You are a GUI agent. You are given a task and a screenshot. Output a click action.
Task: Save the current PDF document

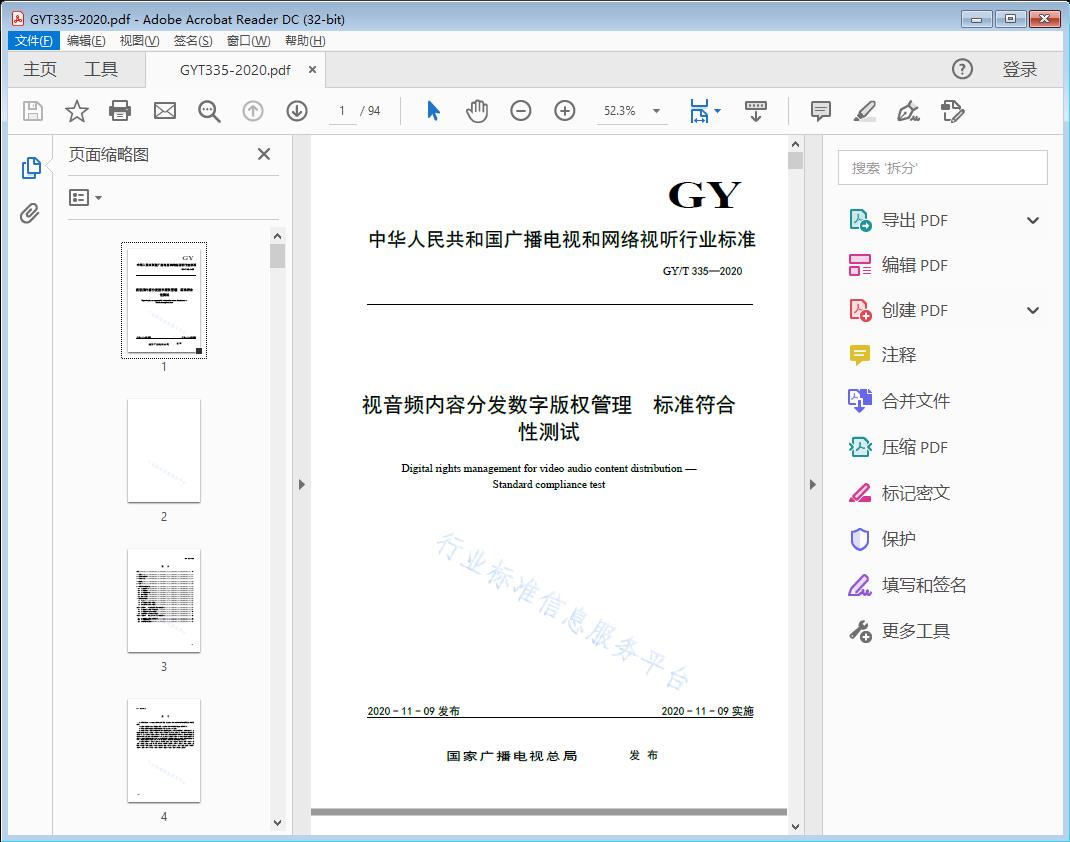coord(31,111)
